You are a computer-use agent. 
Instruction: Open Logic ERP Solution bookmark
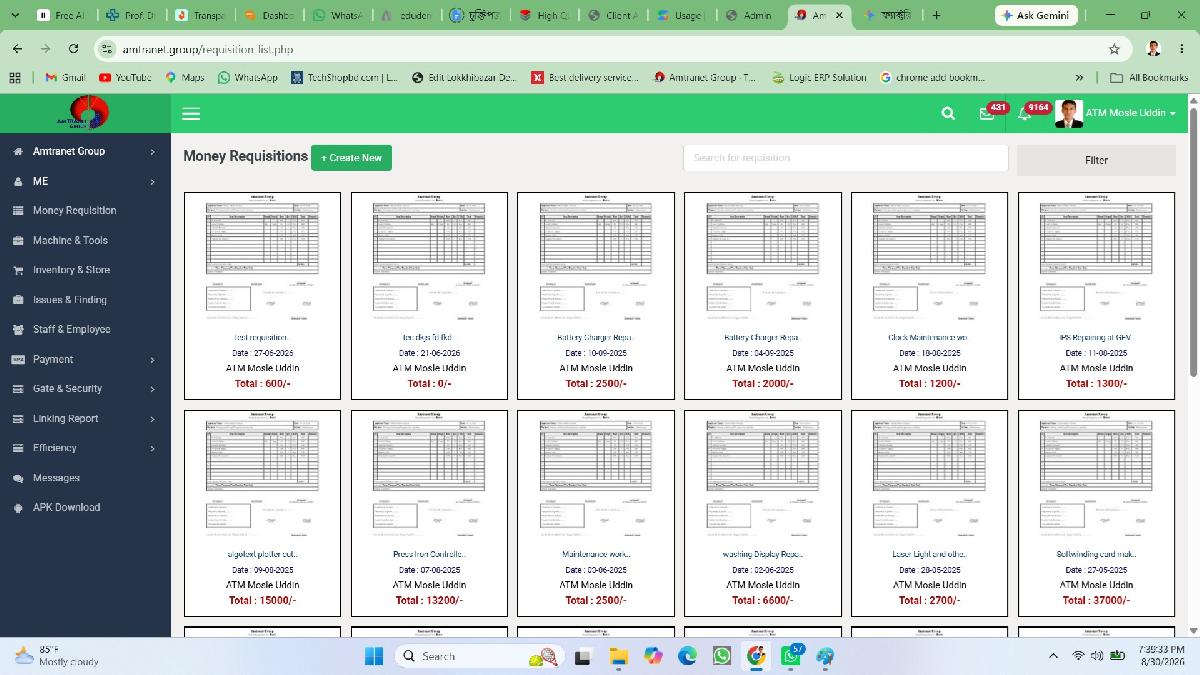pyautogui.click(x=819, y=77)
